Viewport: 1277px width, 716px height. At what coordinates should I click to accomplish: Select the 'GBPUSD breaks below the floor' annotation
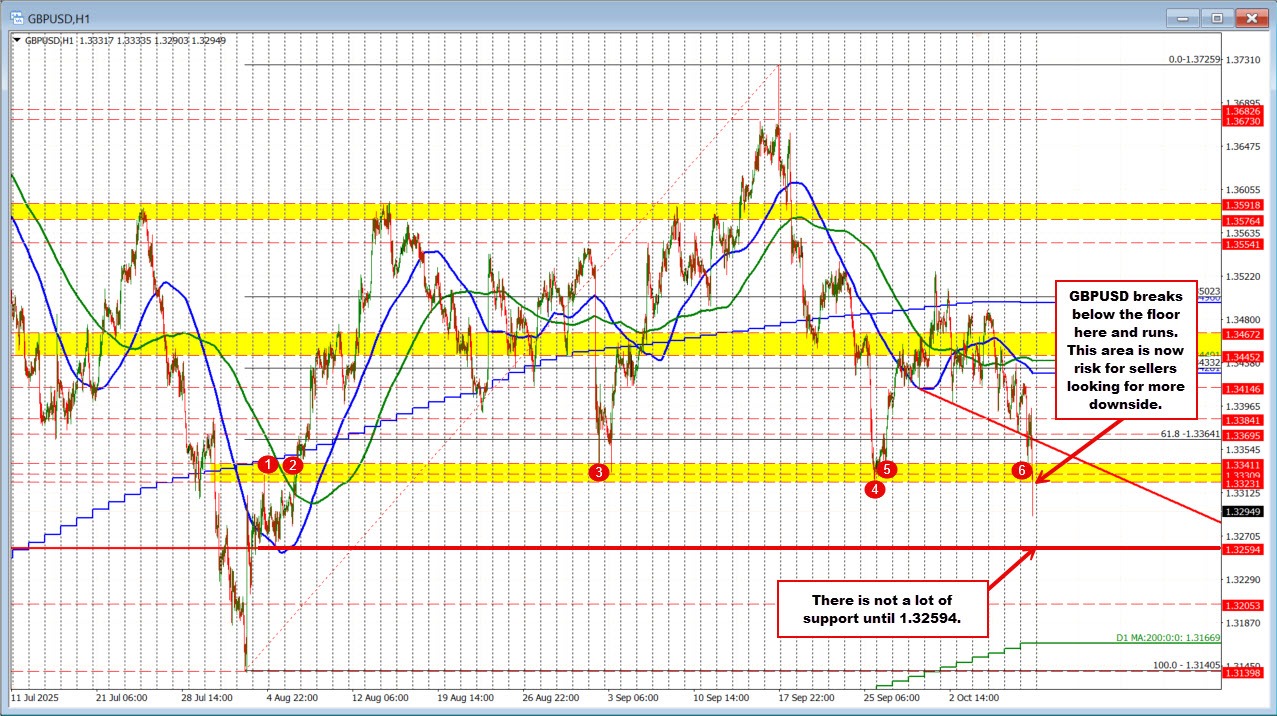(1126, 350)
